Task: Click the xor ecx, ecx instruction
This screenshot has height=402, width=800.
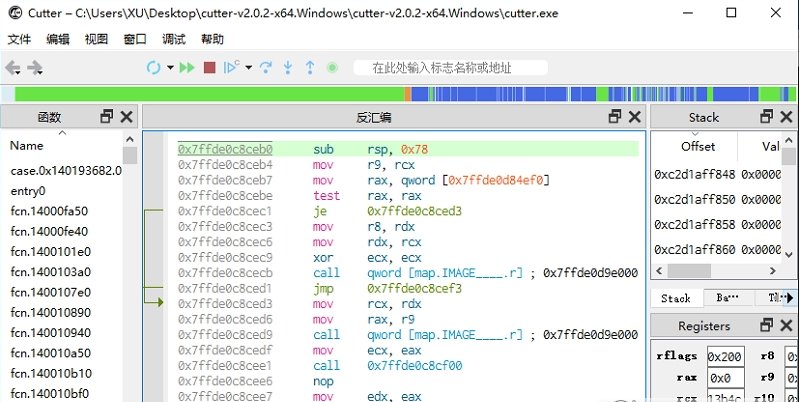Action: coord(367,258)
